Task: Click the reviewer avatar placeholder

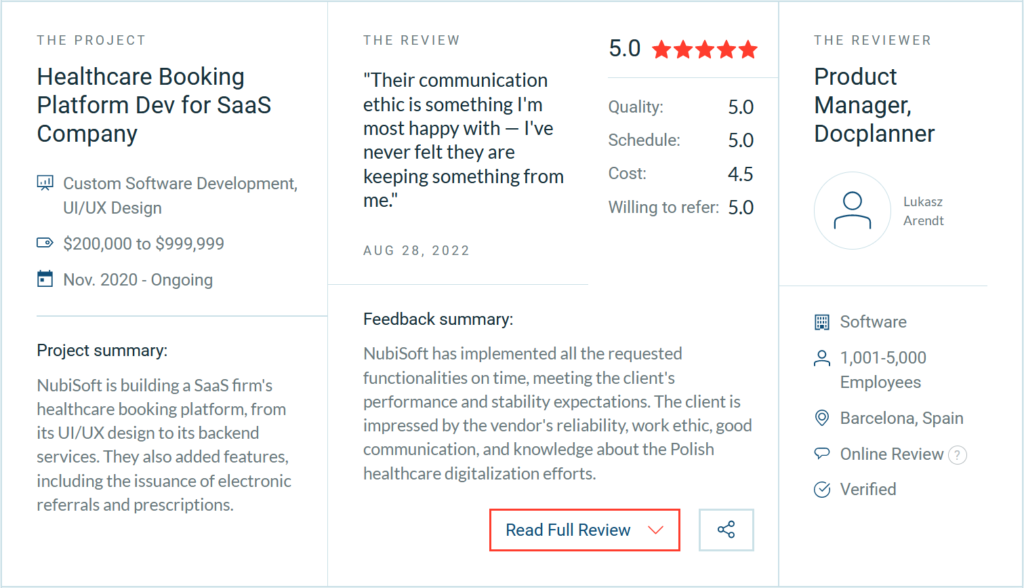Action: click(852, 210)
